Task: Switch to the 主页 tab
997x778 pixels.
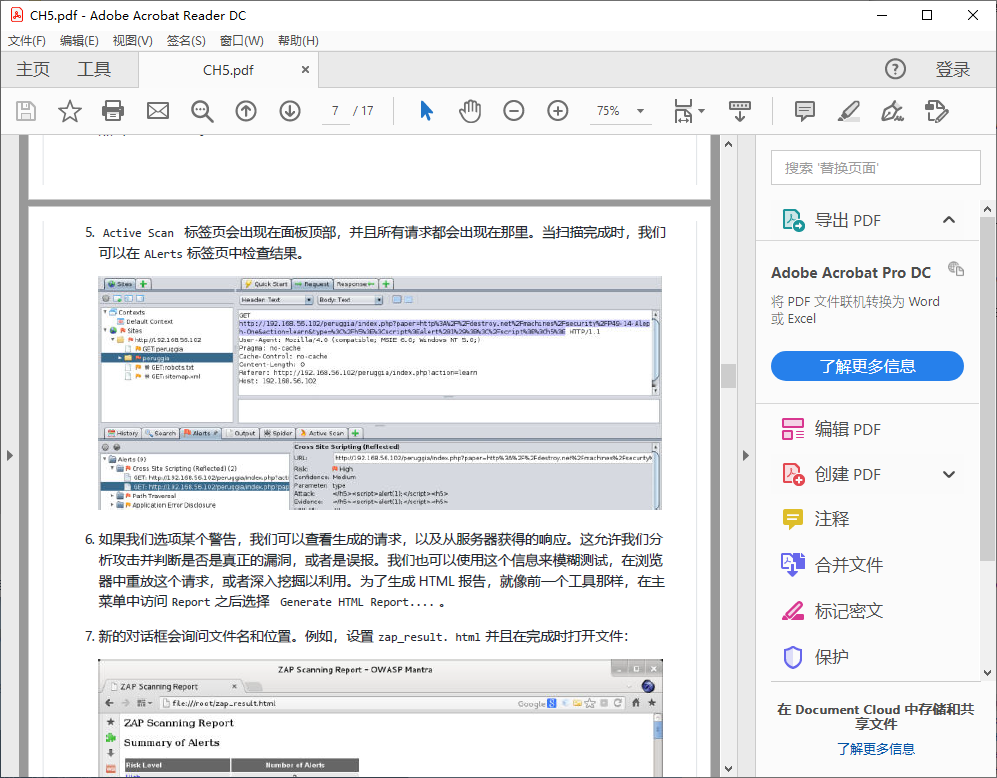Action: pyautogui.click(x=33, y=69)
